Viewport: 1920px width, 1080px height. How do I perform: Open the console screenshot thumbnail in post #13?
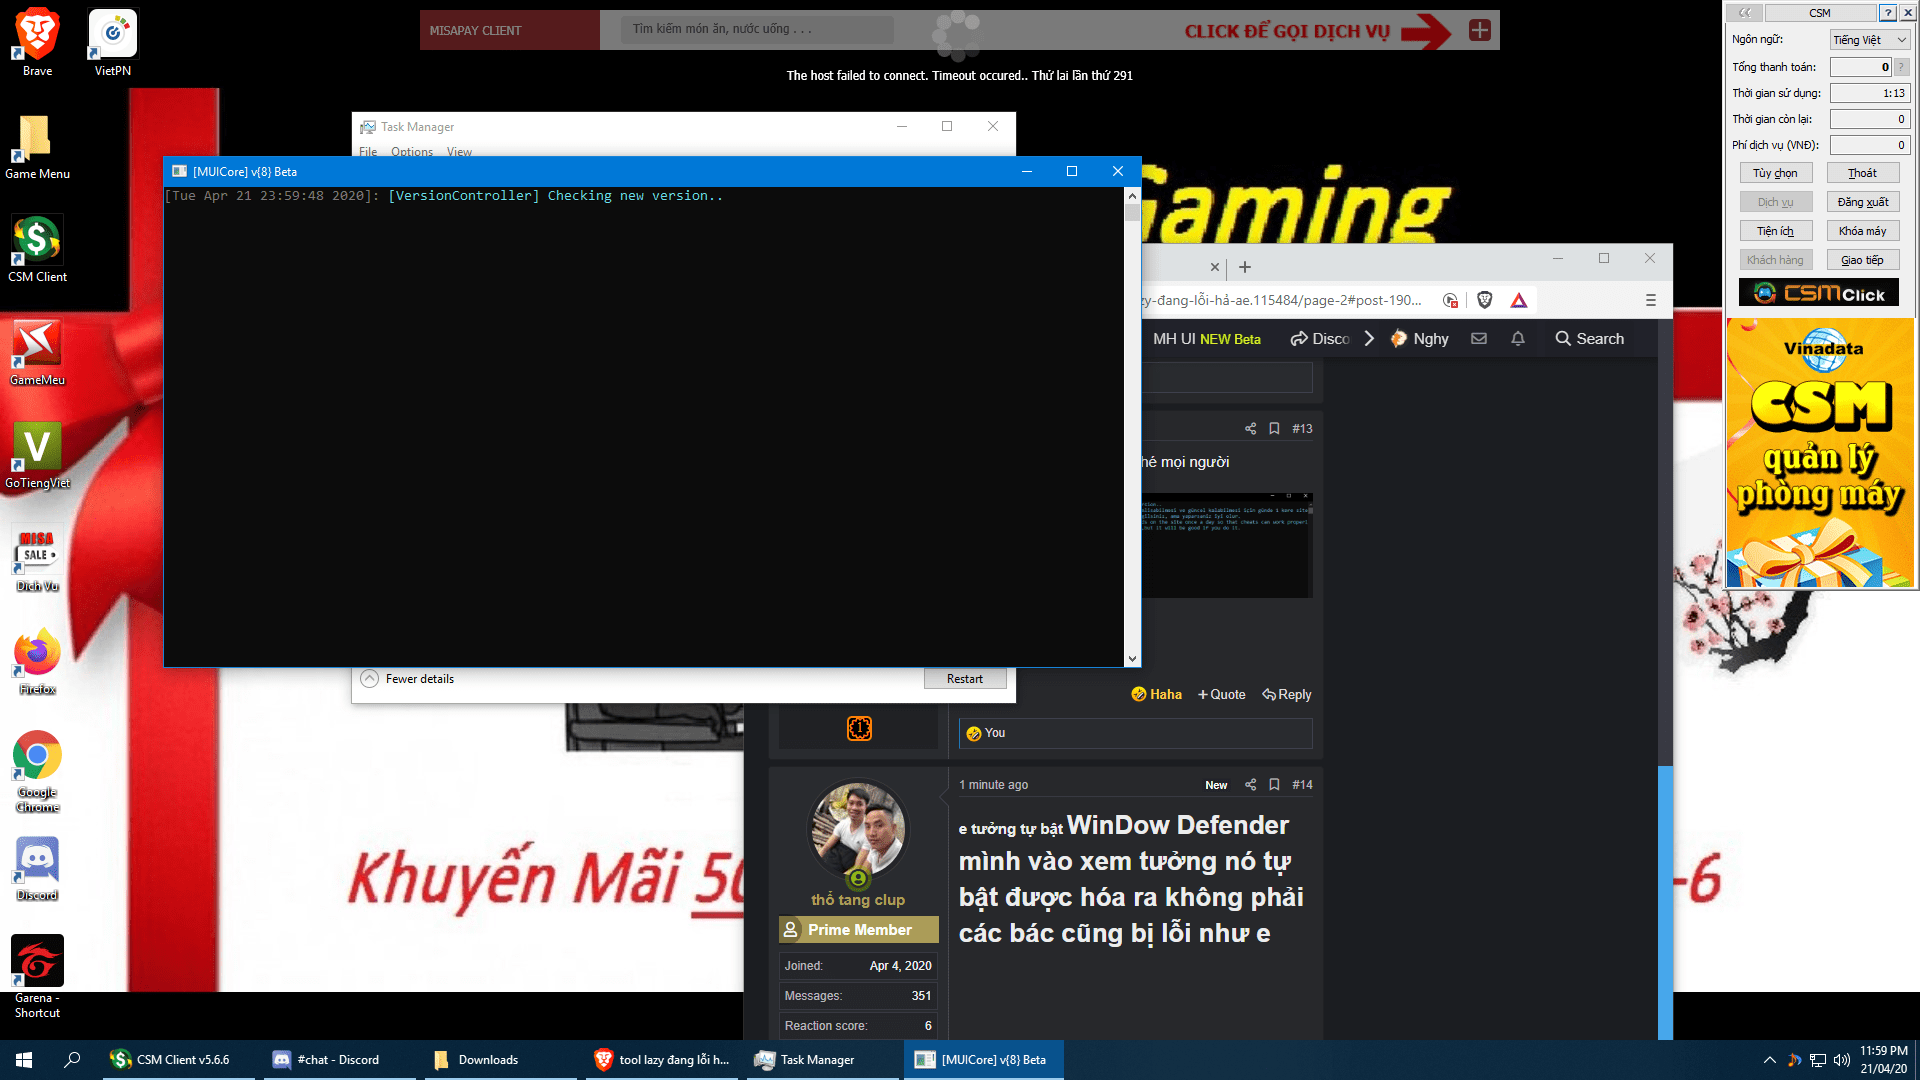(1226, 545)
